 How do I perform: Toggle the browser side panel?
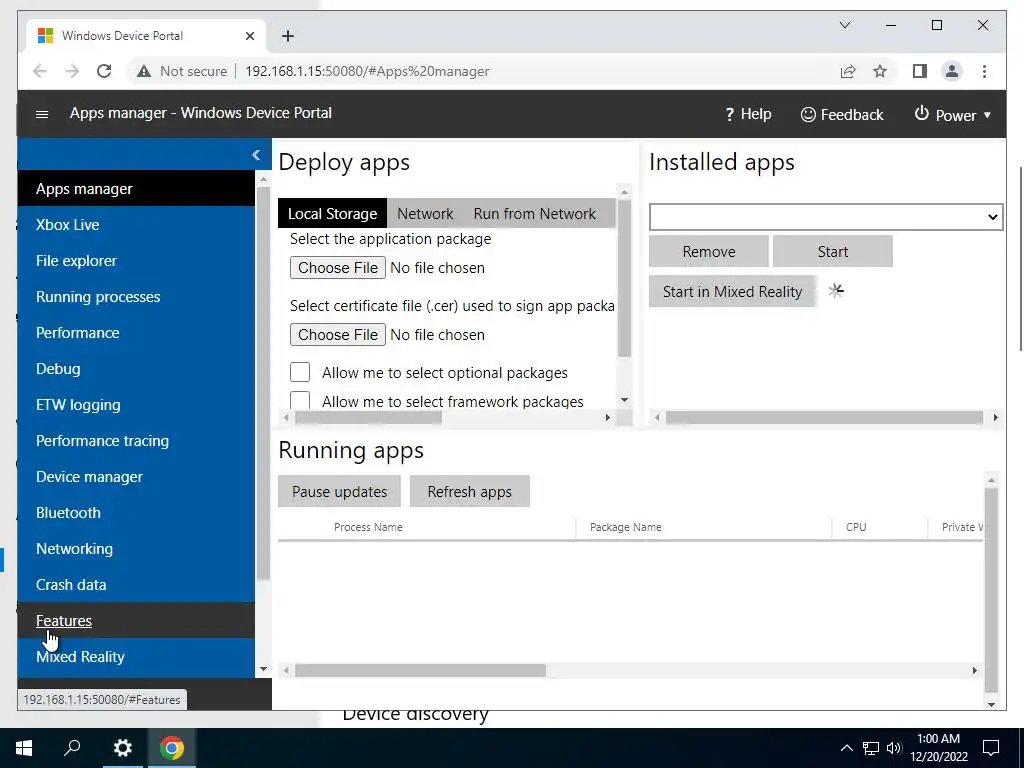[920, 71]
